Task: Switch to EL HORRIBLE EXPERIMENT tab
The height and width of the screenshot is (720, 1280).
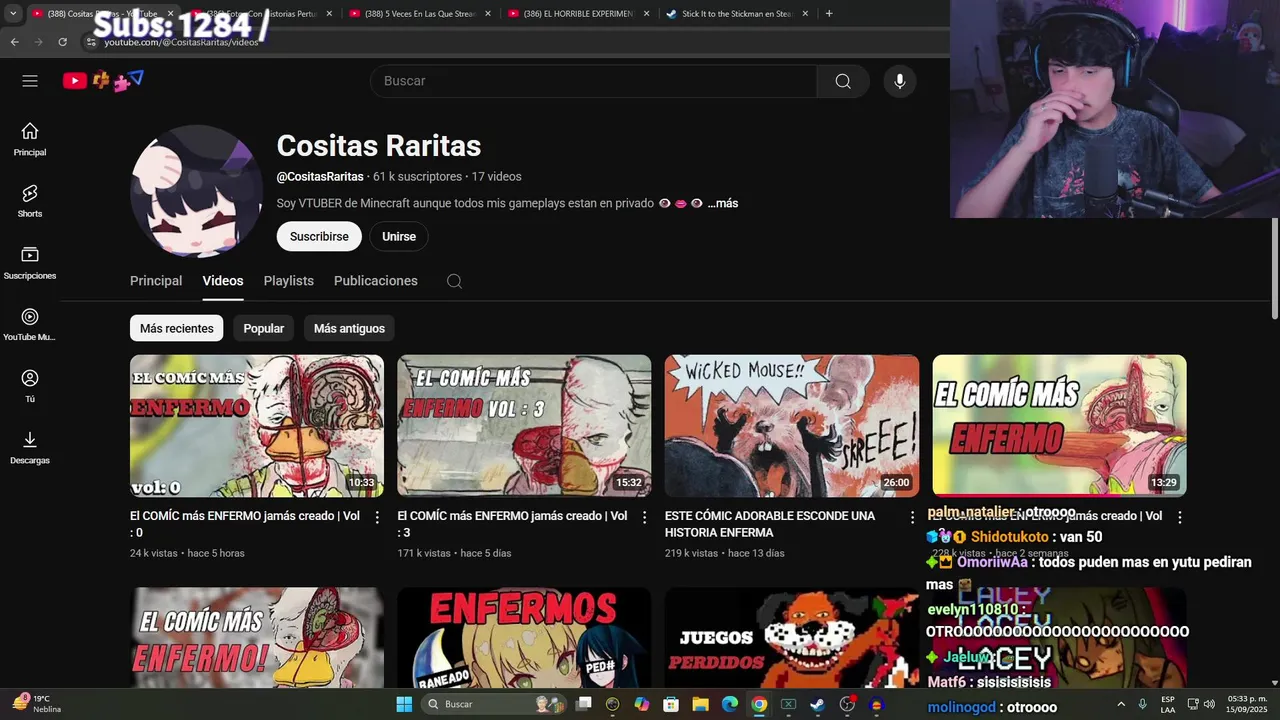Action: tap(579, 14)
